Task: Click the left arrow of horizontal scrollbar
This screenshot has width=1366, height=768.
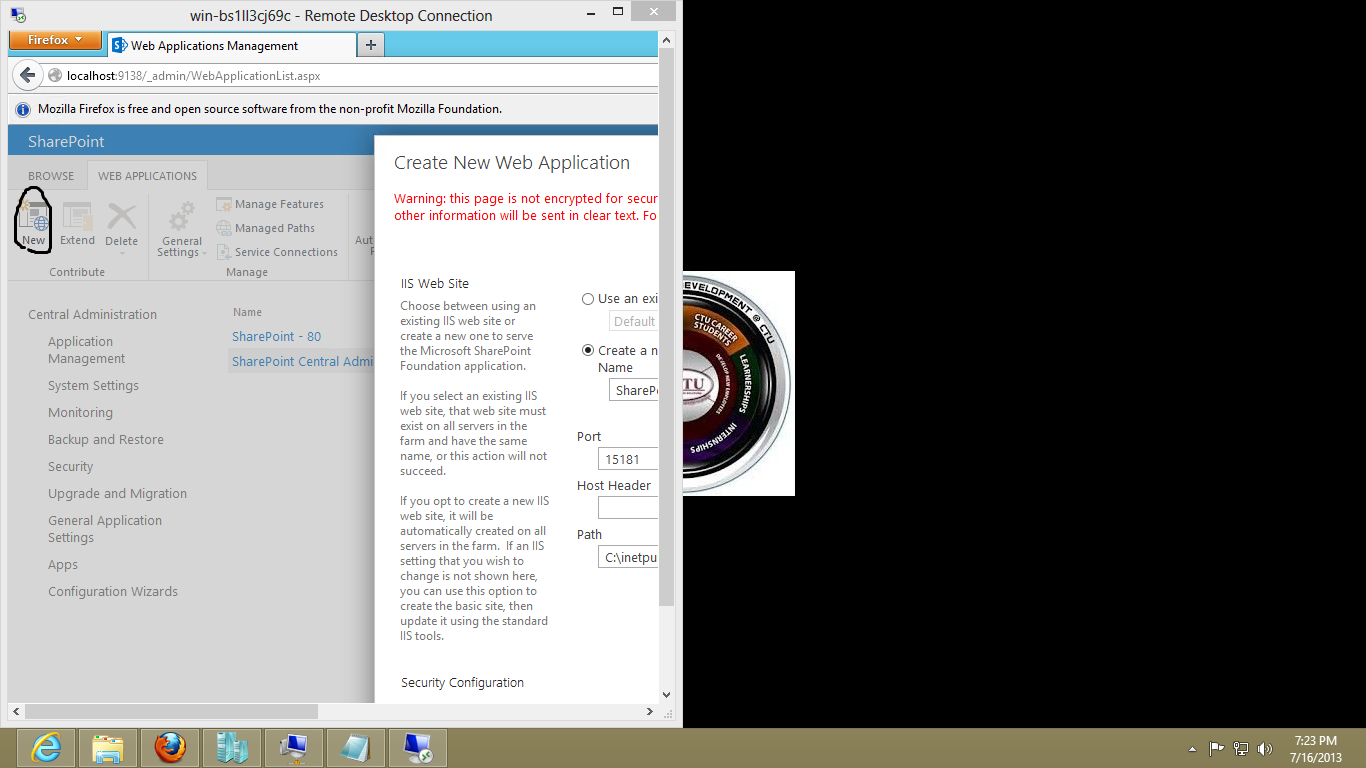Action: tap(15, 711)
